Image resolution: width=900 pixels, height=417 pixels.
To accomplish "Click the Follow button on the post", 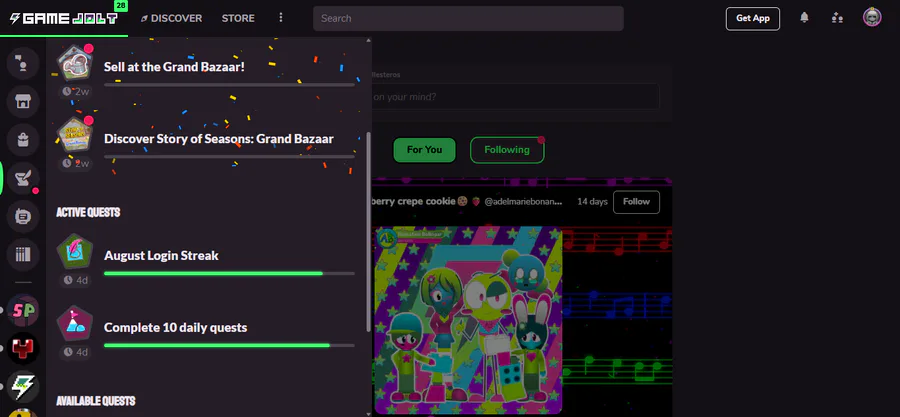I will tap(636, 201).
